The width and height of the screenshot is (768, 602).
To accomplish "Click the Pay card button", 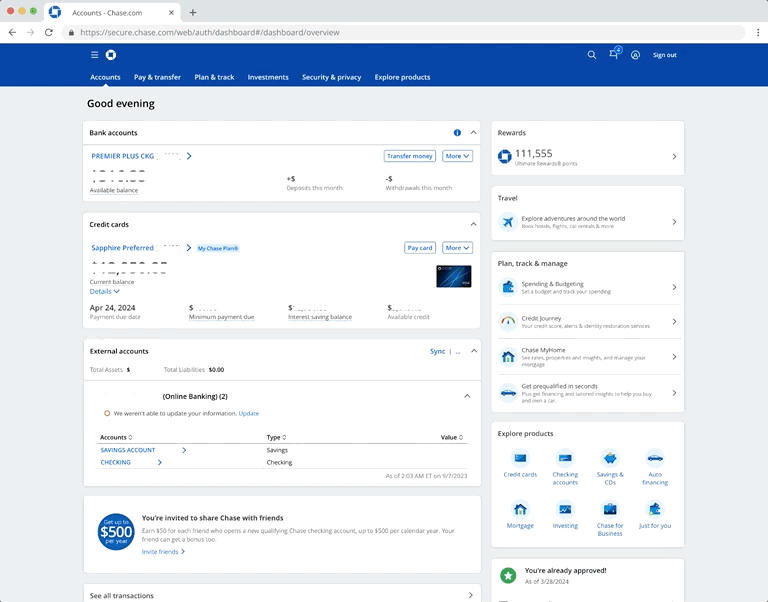I will point(420,248).
